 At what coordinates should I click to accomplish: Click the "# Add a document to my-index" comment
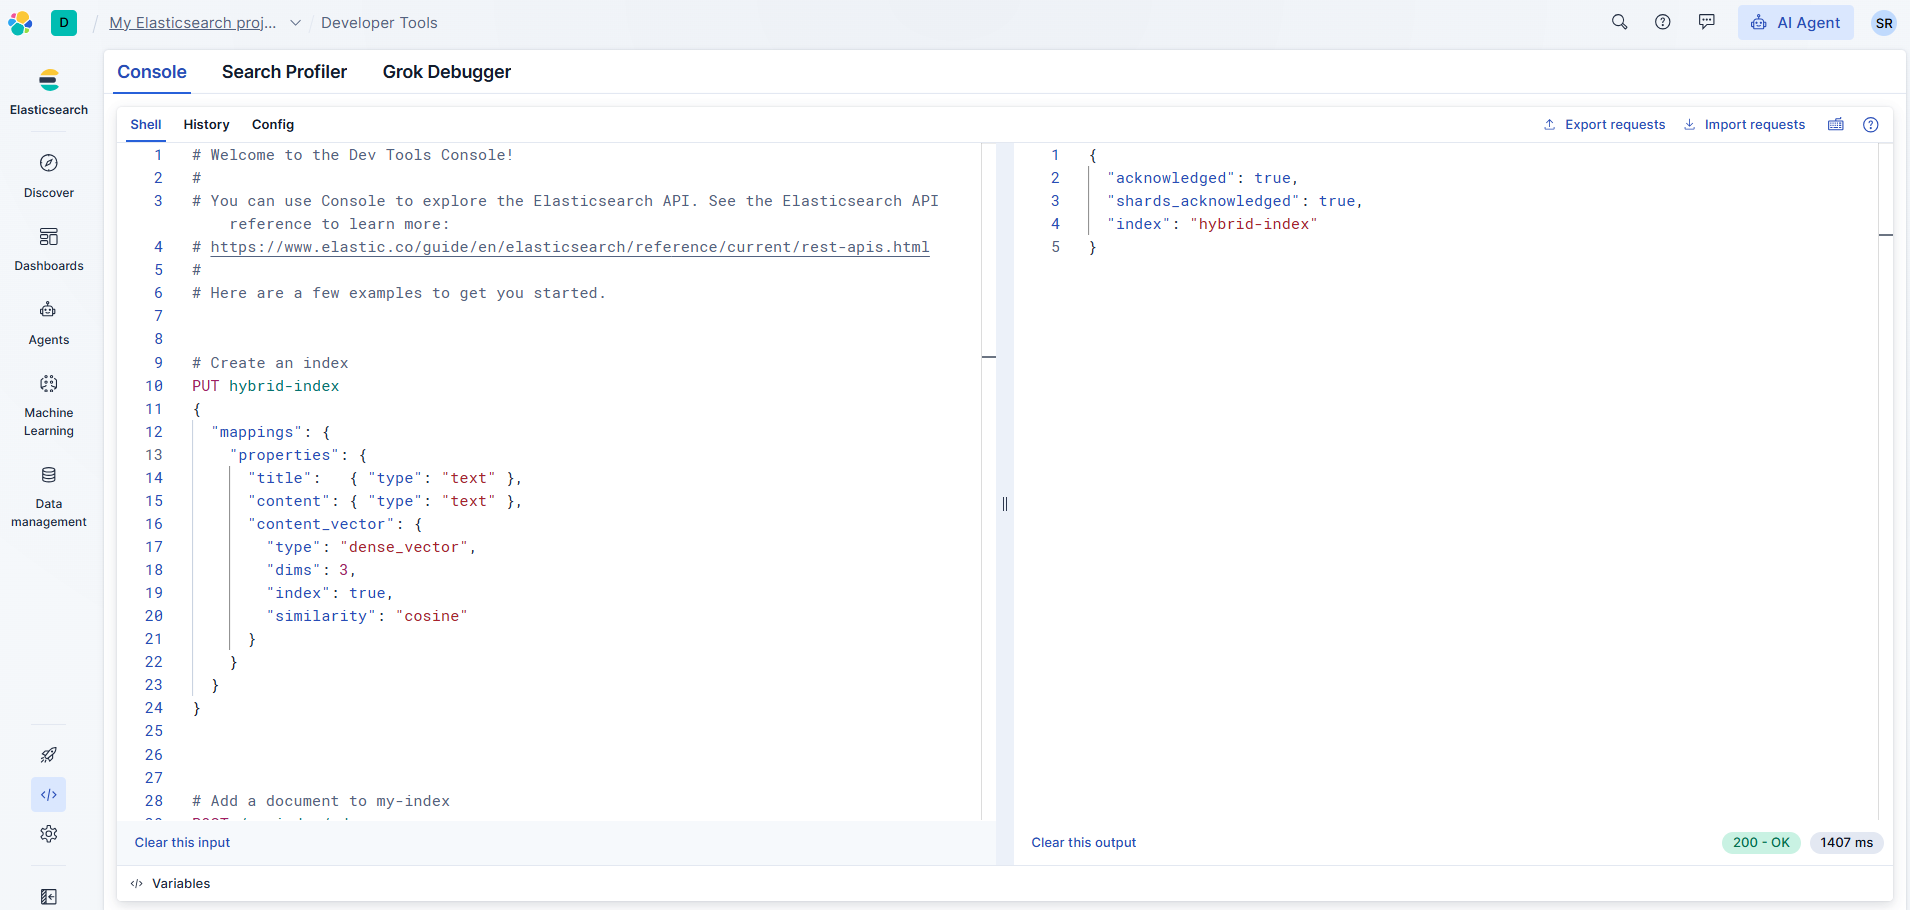coord(321,801)
